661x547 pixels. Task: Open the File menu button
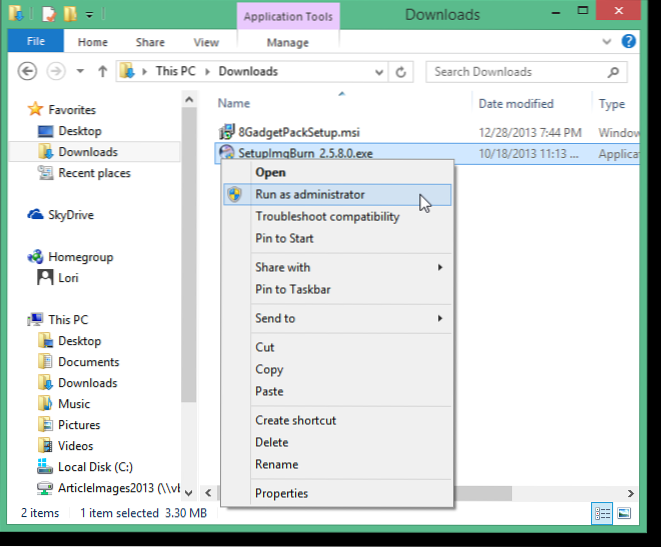click(x=35, y=42)
